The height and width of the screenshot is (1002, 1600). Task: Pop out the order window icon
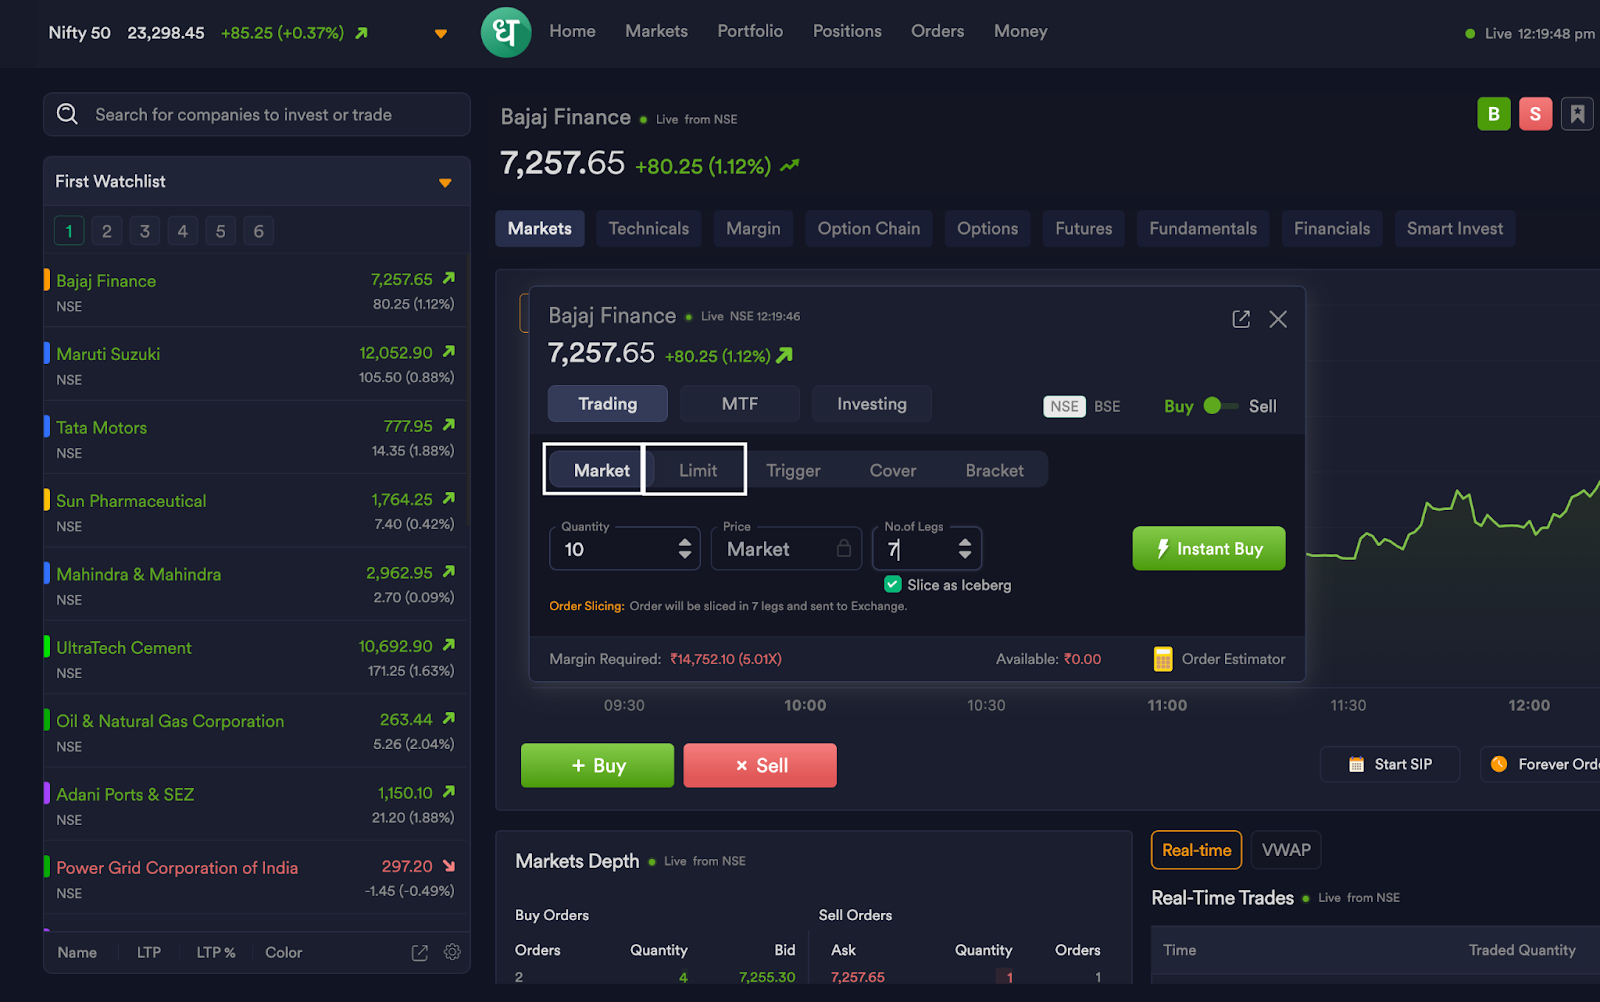tap(1241, 319)
